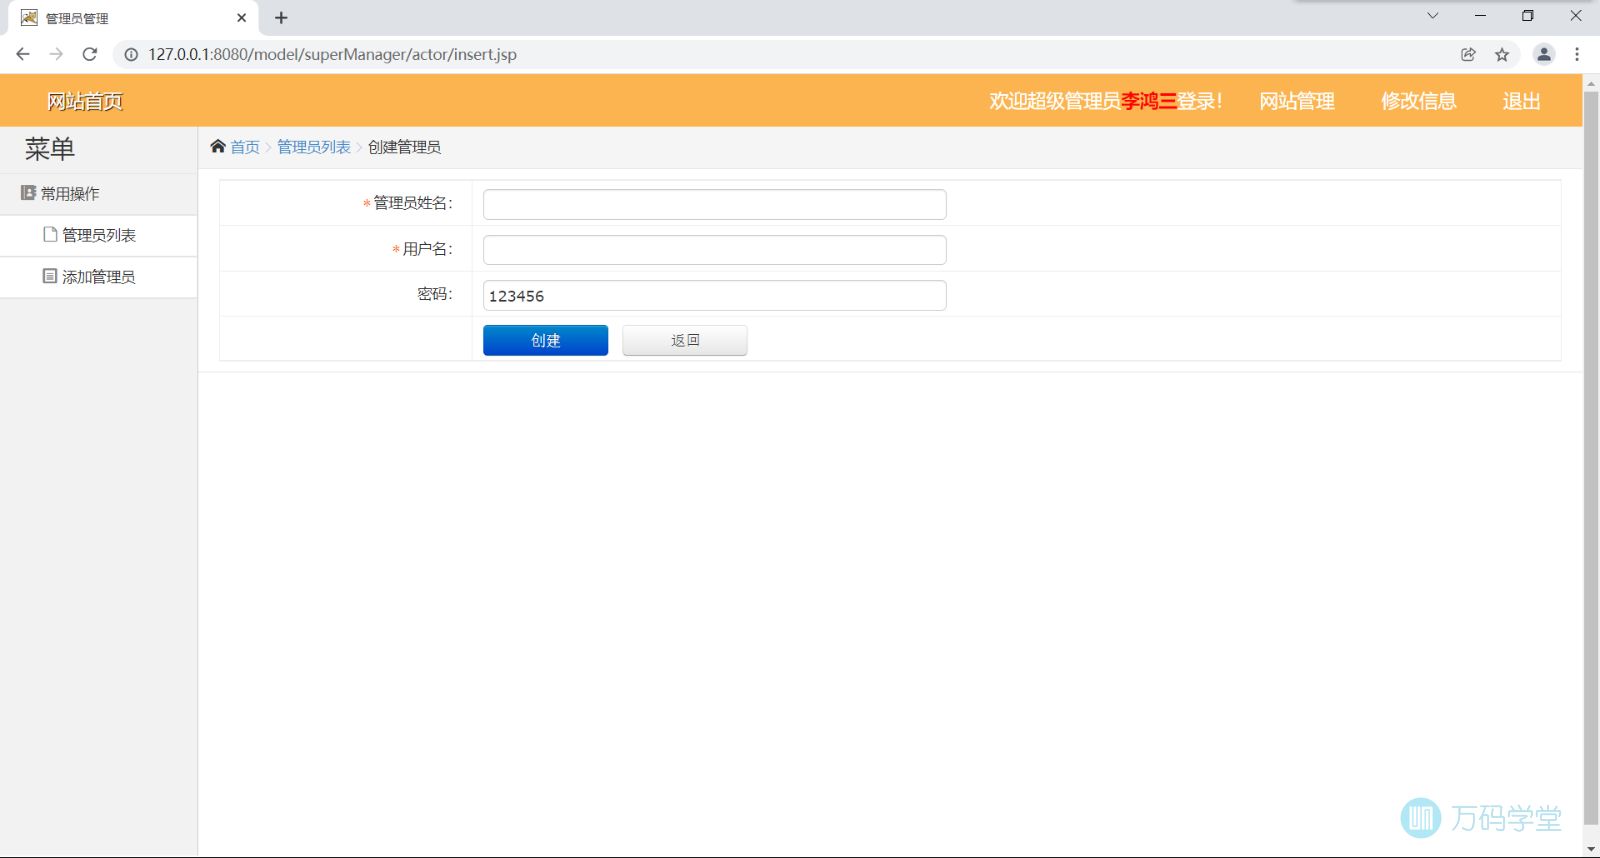Focus the 用户名 input field
Viewport: 1600px width, 858px height.
[x=714, y=250]
